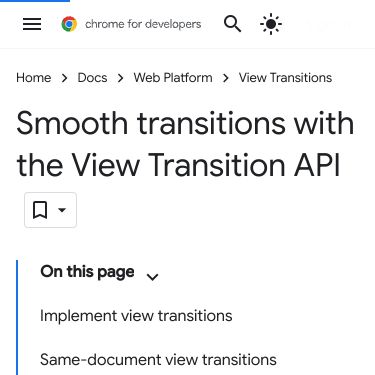The width and height of the screenshot is (375, 375).
Task: Go to Home in the breadcrumb
Action: [34, 78]
